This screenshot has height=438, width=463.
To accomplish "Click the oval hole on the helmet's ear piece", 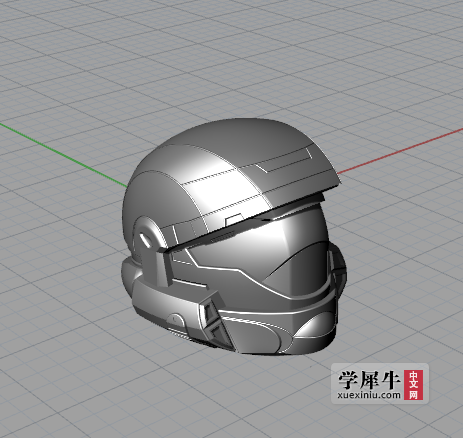I will tap(145, 239).
